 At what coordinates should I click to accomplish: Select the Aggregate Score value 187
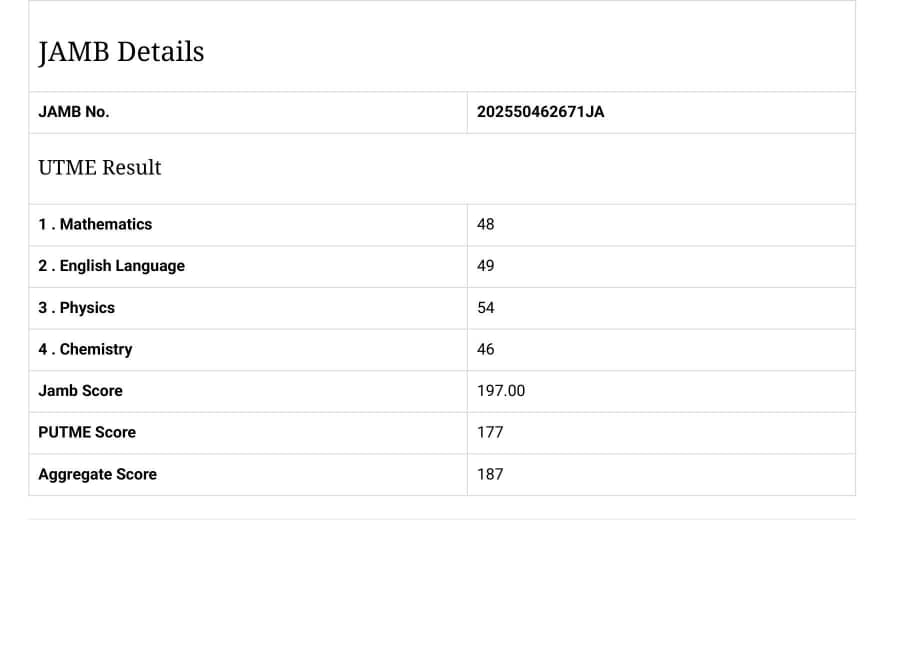tap(490, 474)
